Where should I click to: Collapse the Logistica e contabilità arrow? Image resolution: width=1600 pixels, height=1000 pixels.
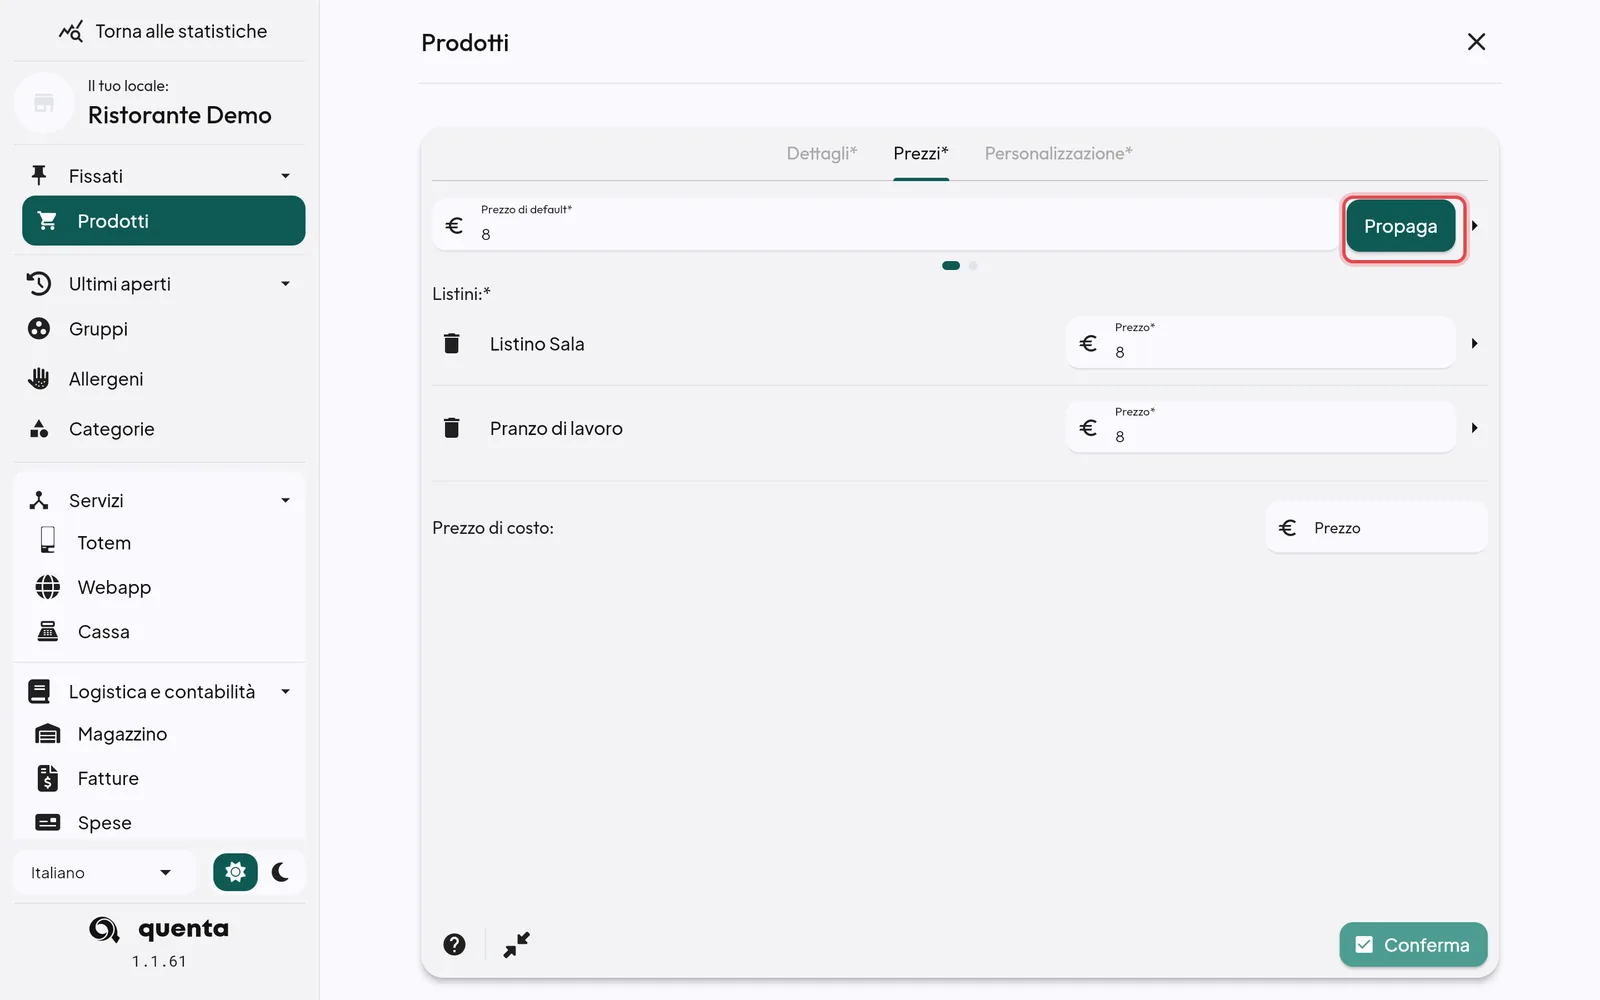point(286,692)
